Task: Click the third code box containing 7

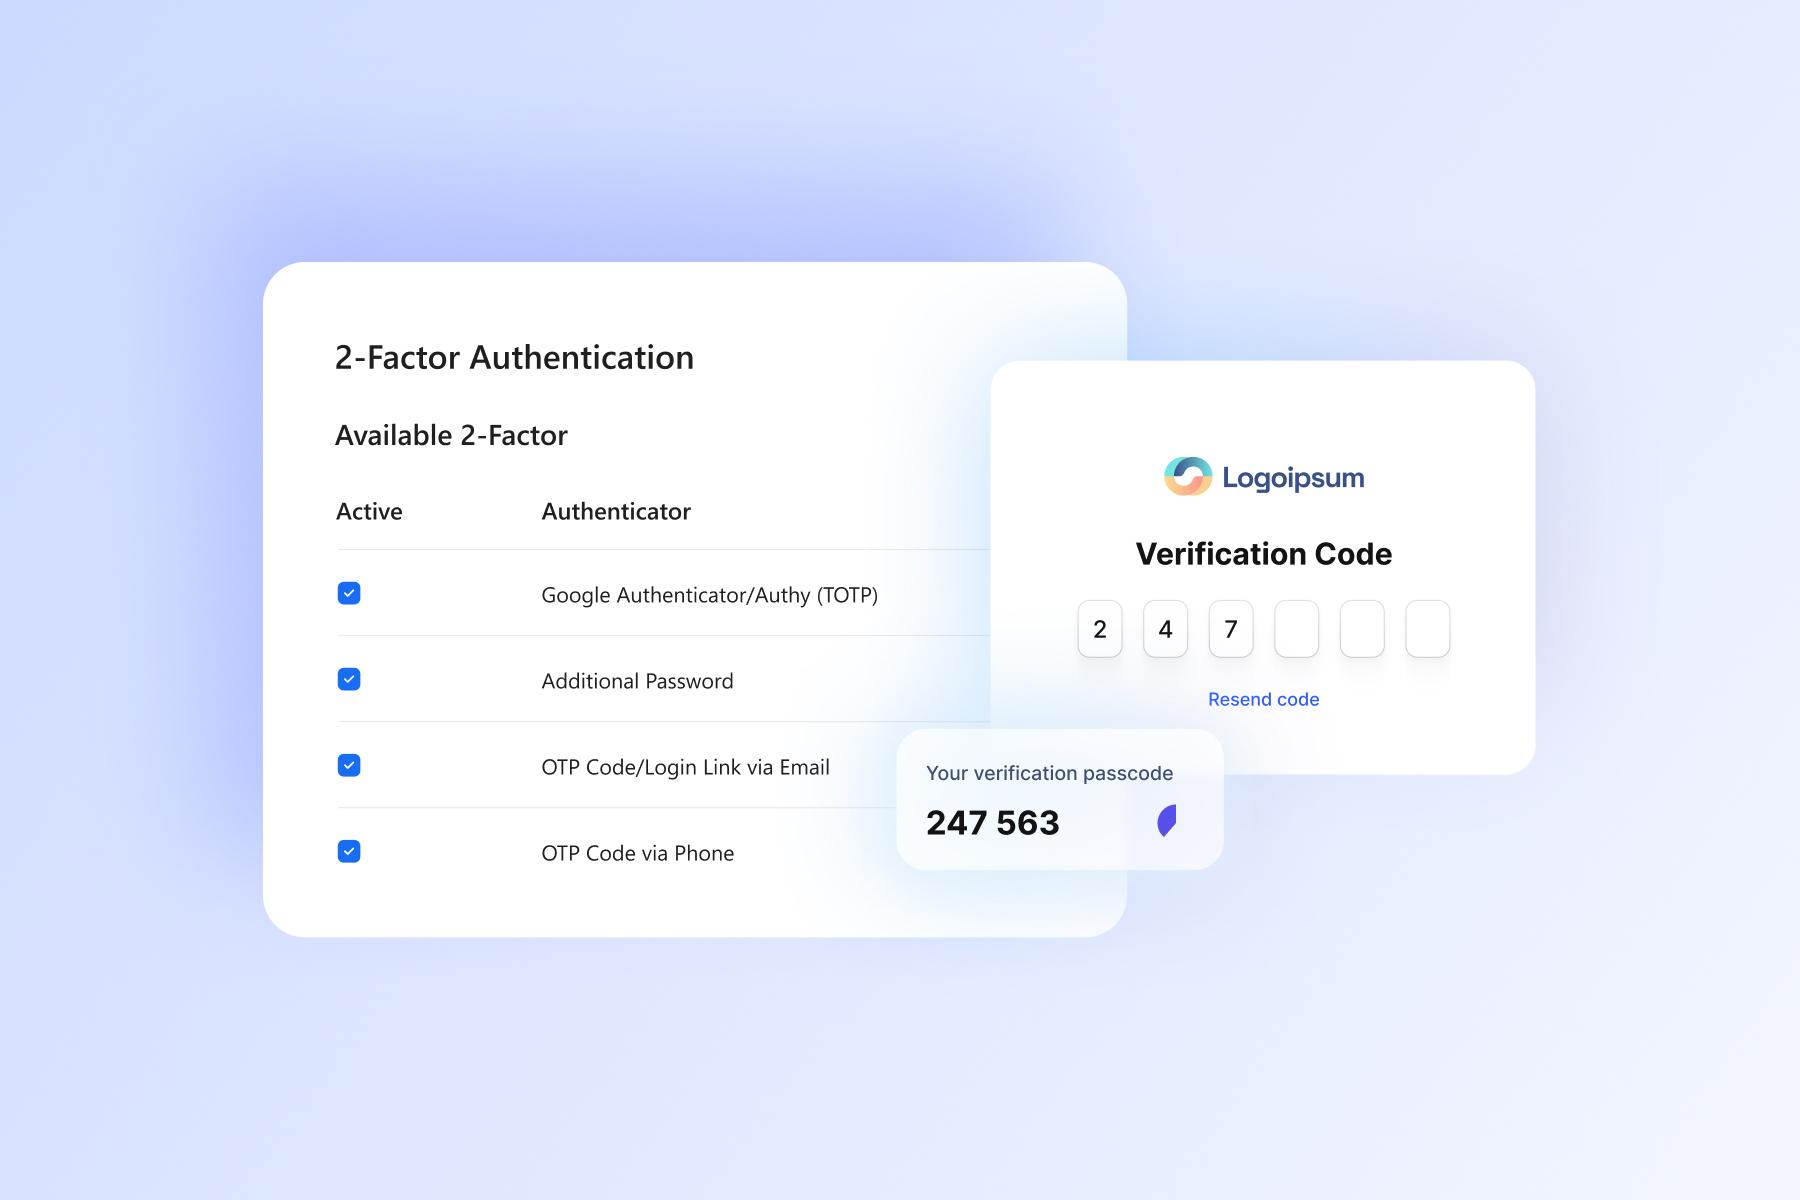Action: (x=1231, y=629)
